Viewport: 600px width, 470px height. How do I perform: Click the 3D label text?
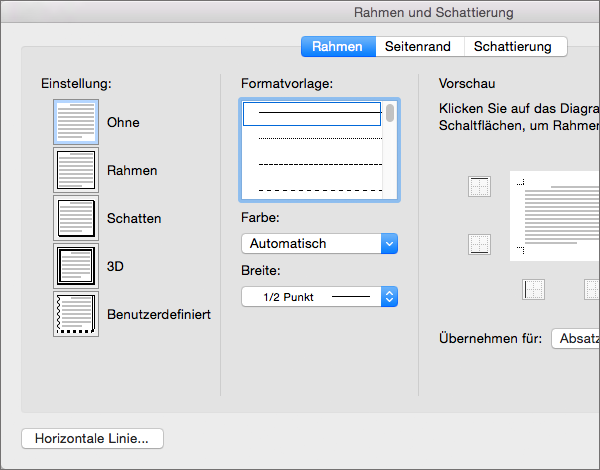pyautogui.click(x=115, y=266)
